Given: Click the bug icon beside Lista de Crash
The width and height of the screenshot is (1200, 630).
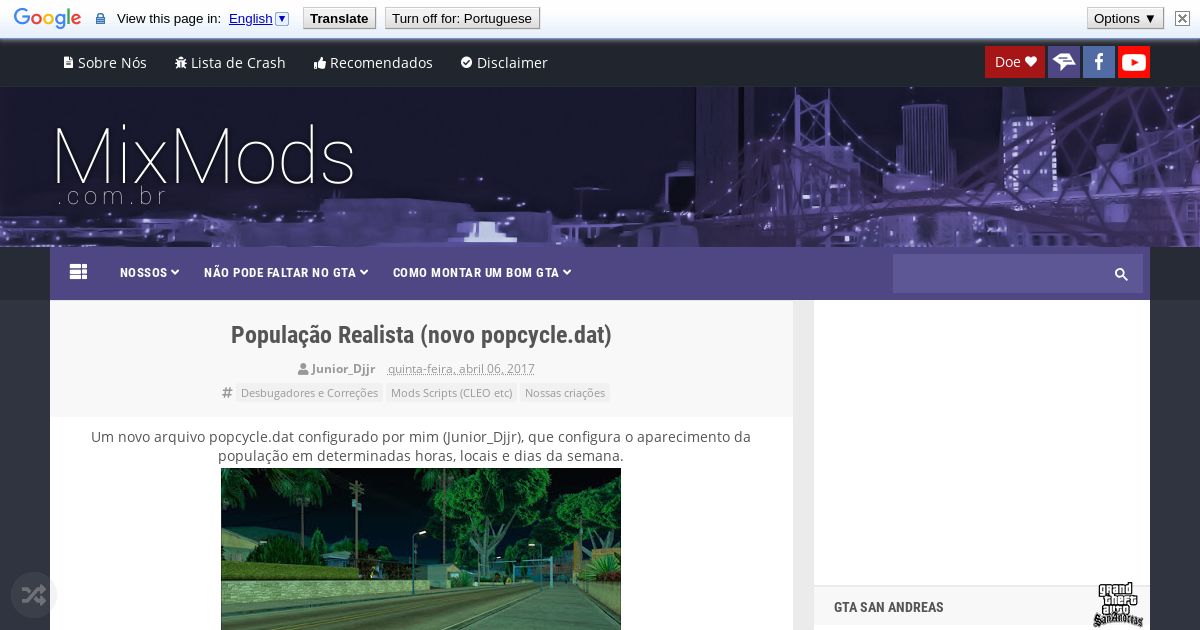Looking at the screenshot, I should point(181,62).
